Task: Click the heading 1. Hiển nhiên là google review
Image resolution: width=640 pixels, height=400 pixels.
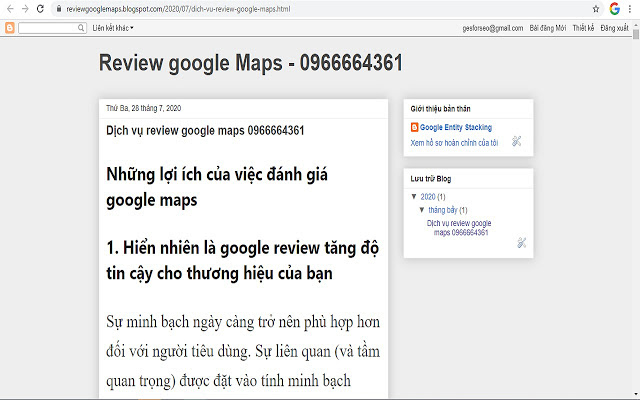Action: click(x=243, y=260)
